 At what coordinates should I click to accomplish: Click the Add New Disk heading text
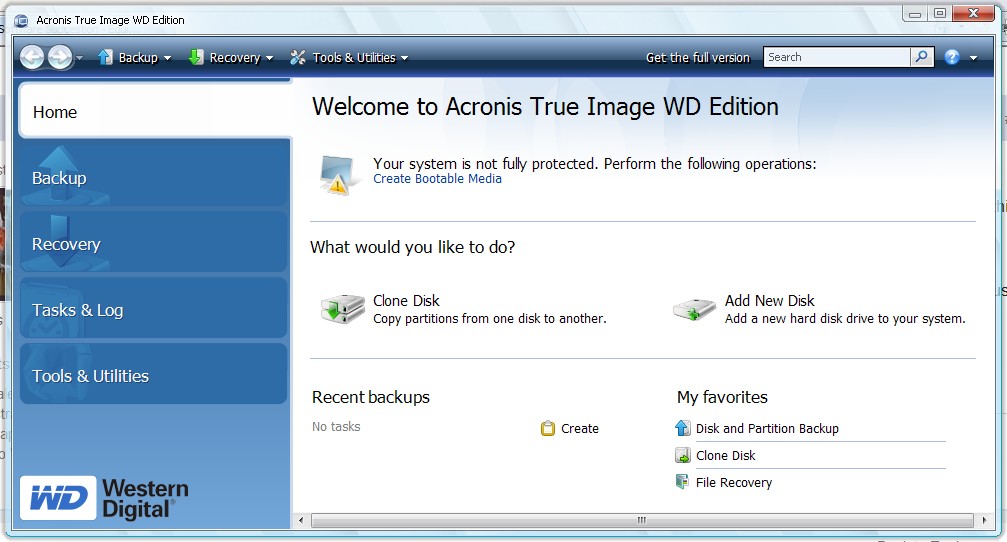pyautogui.click(x=769, y=301)
